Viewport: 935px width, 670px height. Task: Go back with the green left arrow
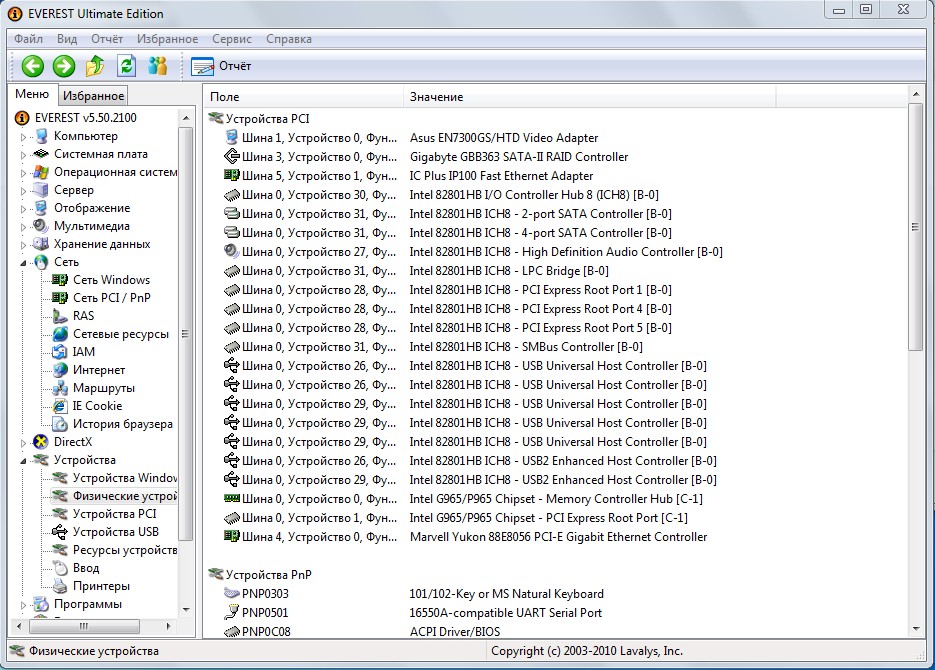tap(33, 66)
